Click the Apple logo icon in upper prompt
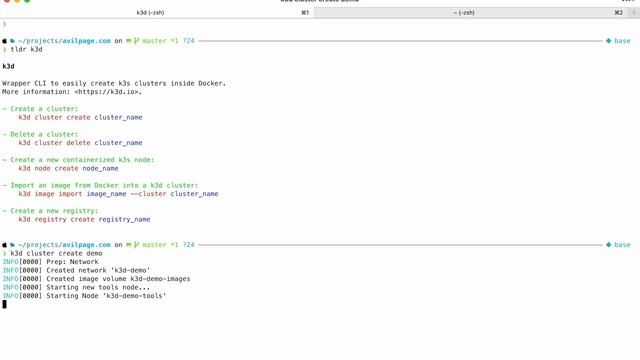This screenshot has width=640, height=360. pyautogui.click(x=4, y=41)
